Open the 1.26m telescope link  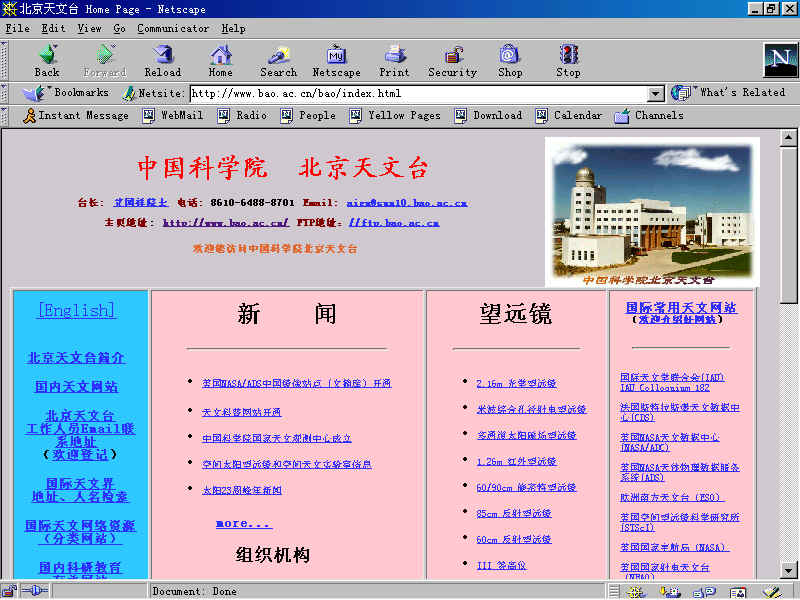(516, 462)
